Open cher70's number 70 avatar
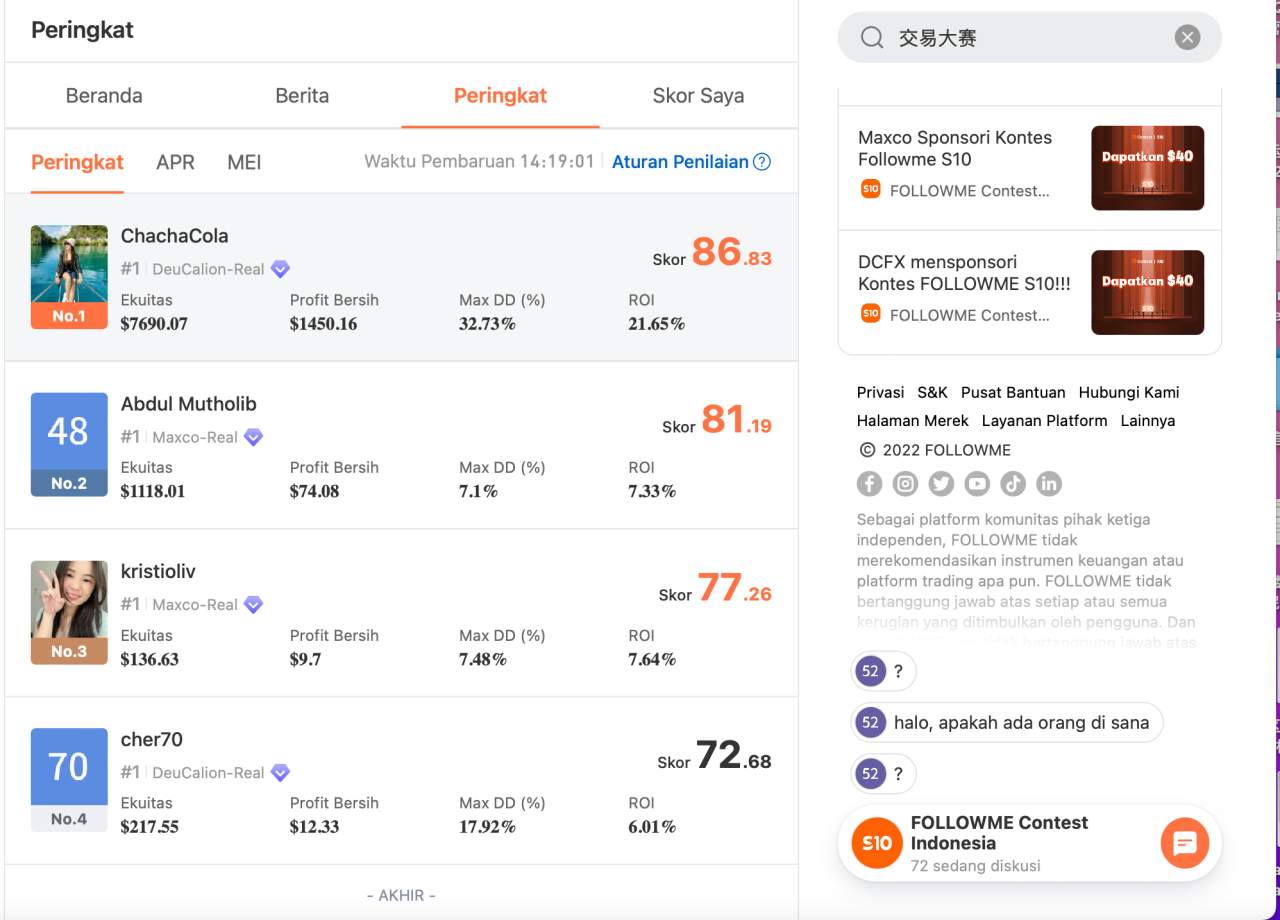This screenshot has width=1280, height=920. [x=69, y=780]
